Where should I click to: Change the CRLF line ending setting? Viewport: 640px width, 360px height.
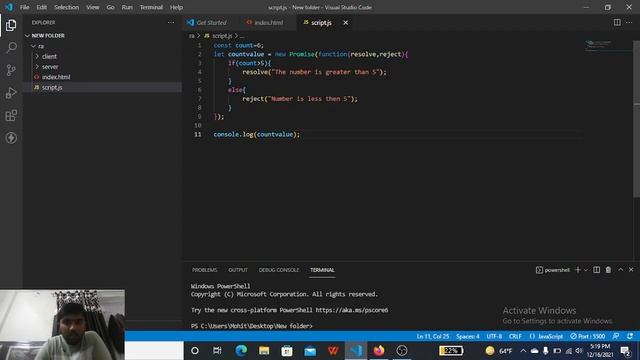515,336
